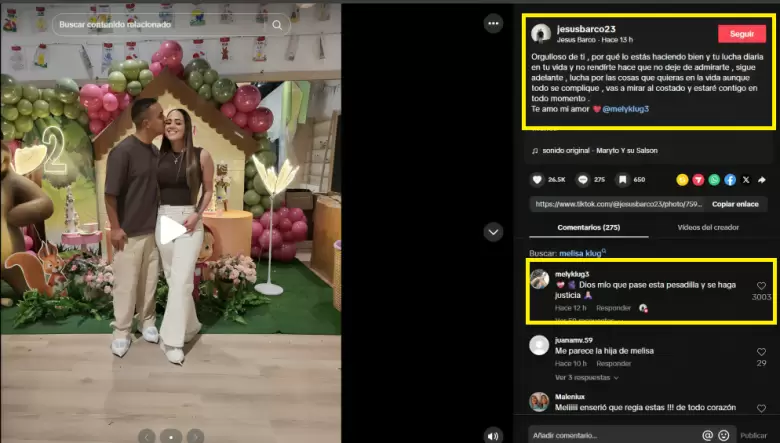780x443 pixels.
Task: Share the post on X
Action: [746, 180]
